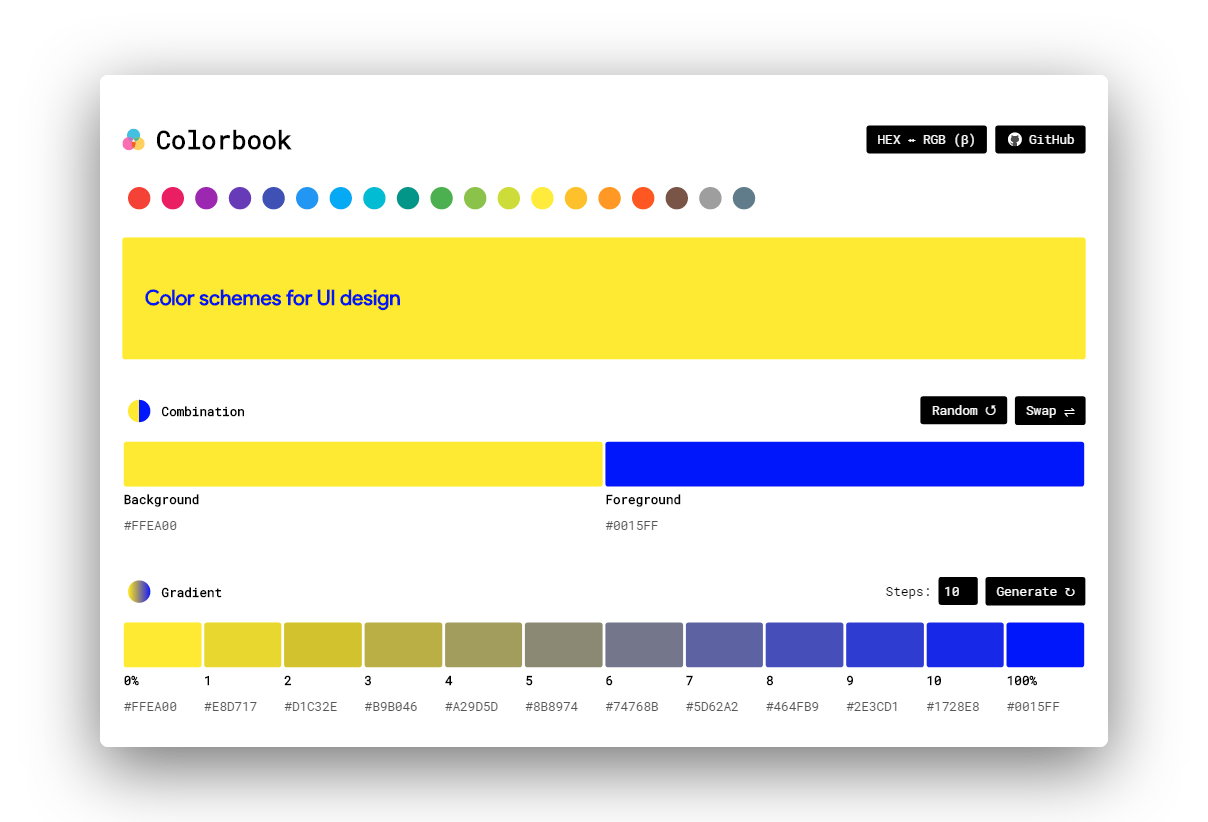Select gradient step 2 swatch
The height and width of the screenshot is (822, 1208).
point(323,645)
